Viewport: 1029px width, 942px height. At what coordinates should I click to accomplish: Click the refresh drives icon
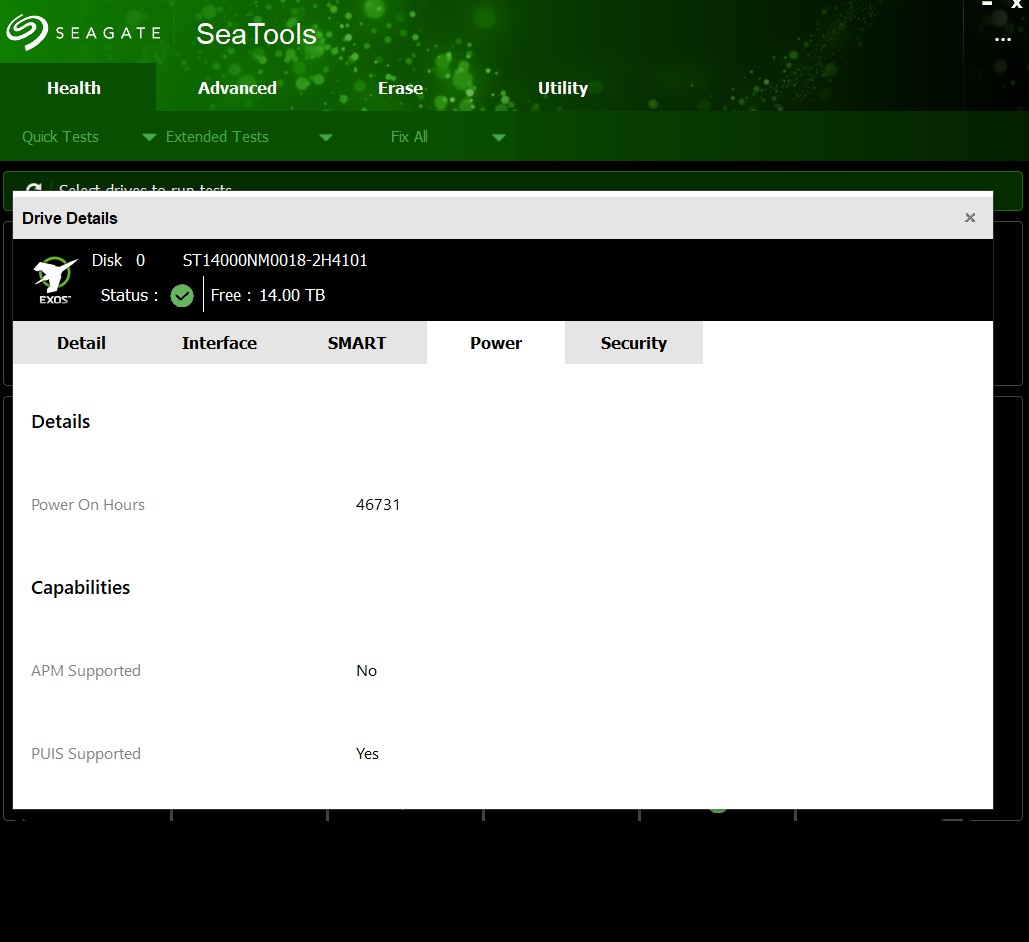click(34, 188)
